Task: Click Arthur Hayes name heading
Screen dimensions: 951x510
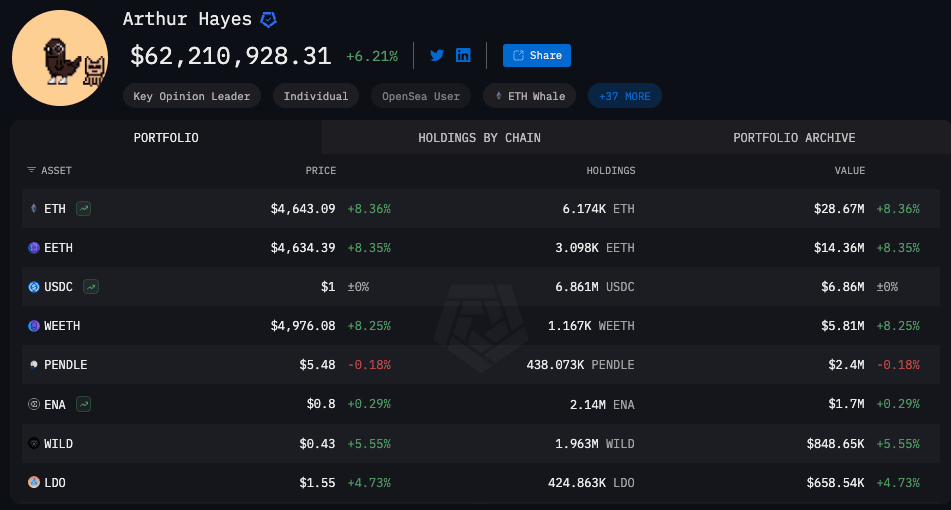Action: click(x=187, y=19)
